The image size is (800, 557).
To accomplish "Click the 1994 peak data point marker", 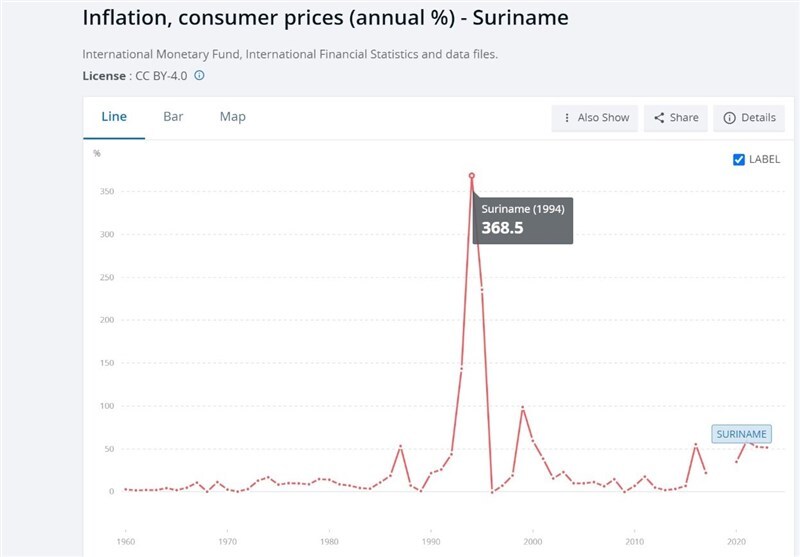I will click(x=472, y=176).
